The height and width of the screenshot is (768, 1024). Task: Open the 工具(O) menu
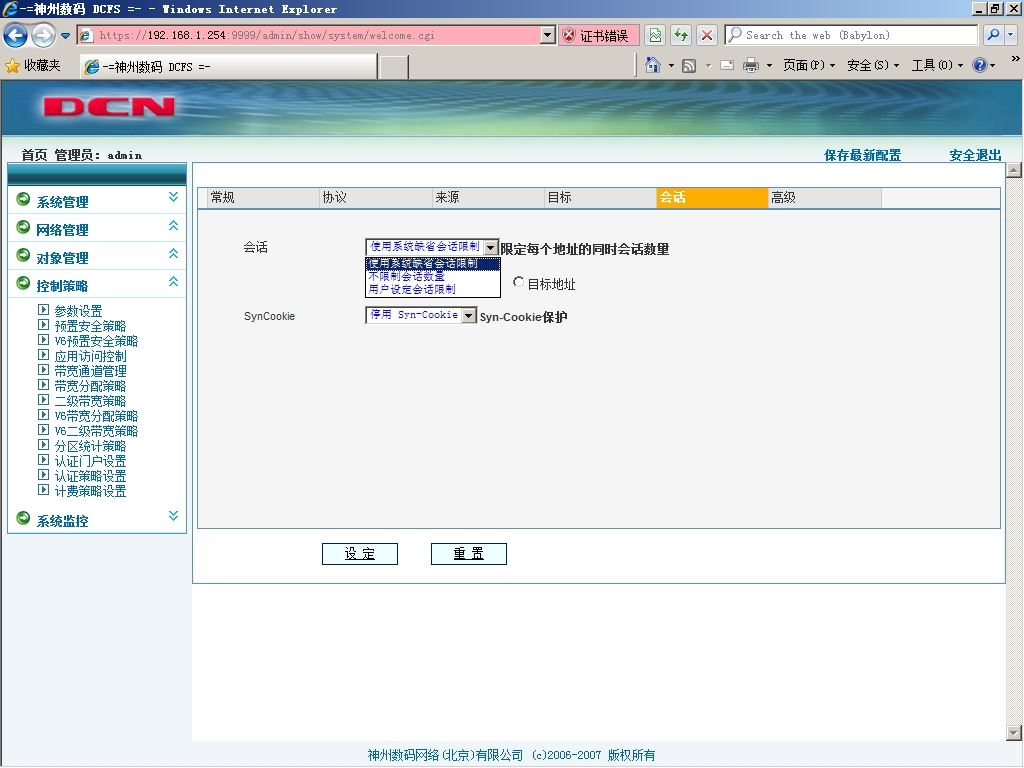[936, 65]
